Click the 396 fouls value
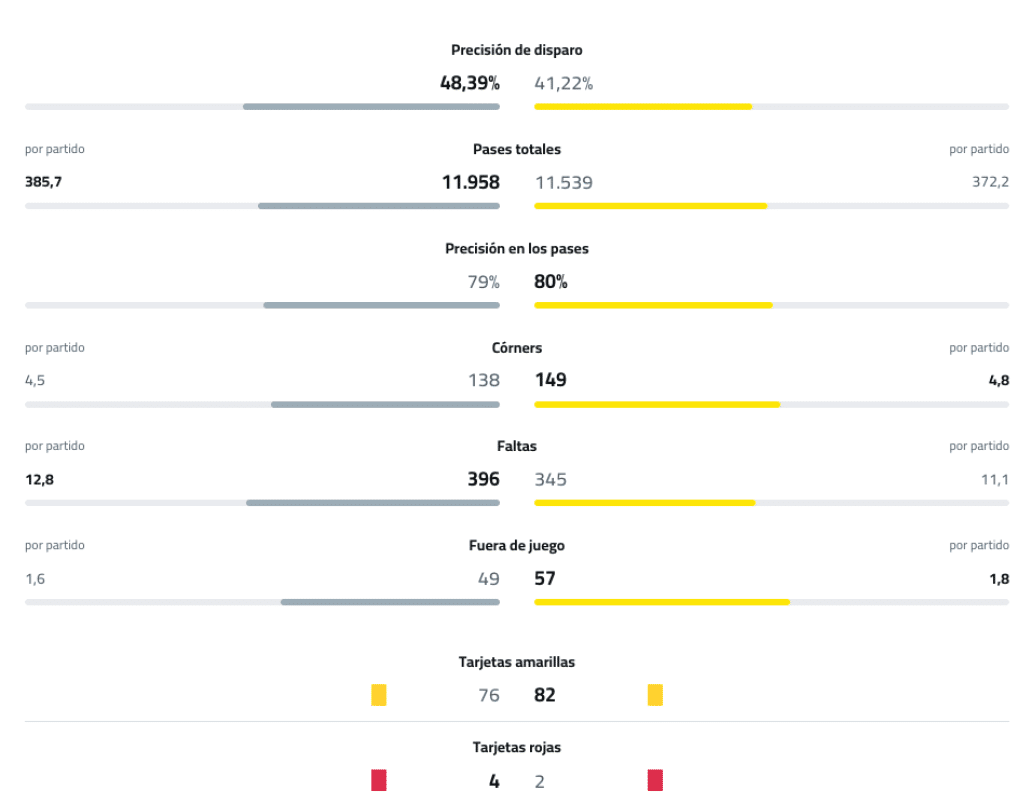 point(484,479)
